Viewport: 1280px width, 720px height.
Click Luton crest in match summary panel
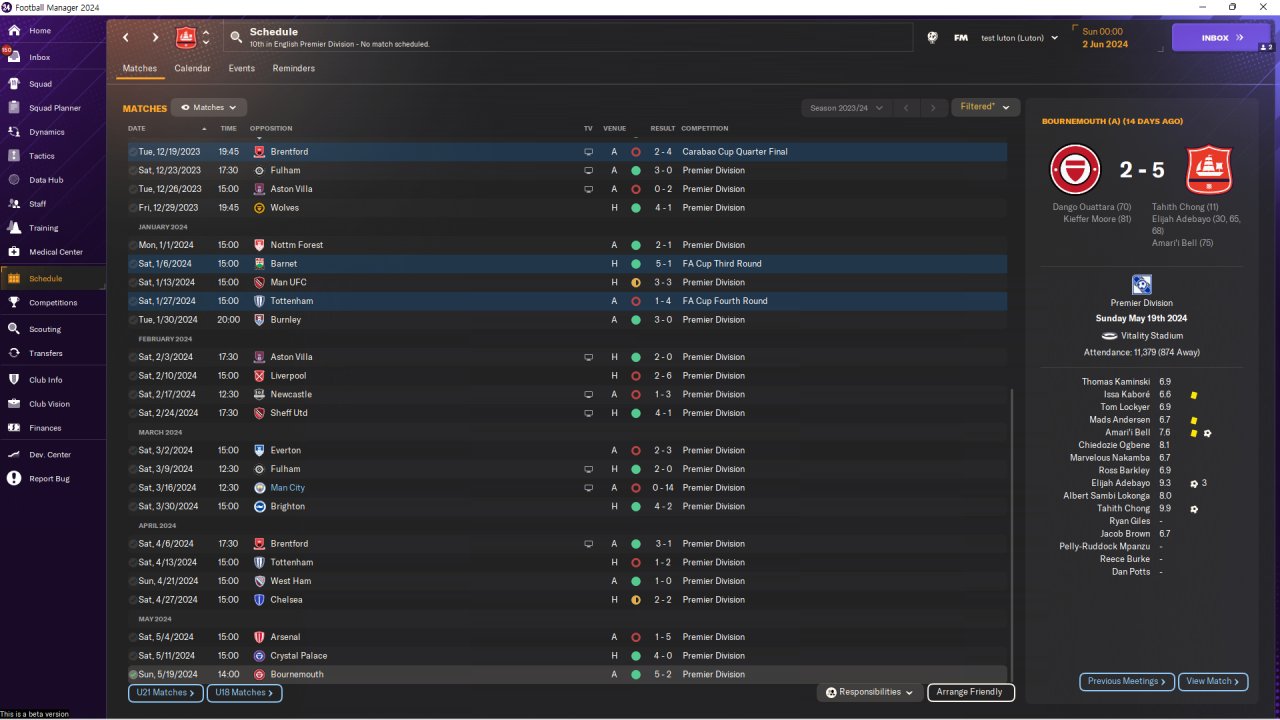click(x=1208, y=170)
